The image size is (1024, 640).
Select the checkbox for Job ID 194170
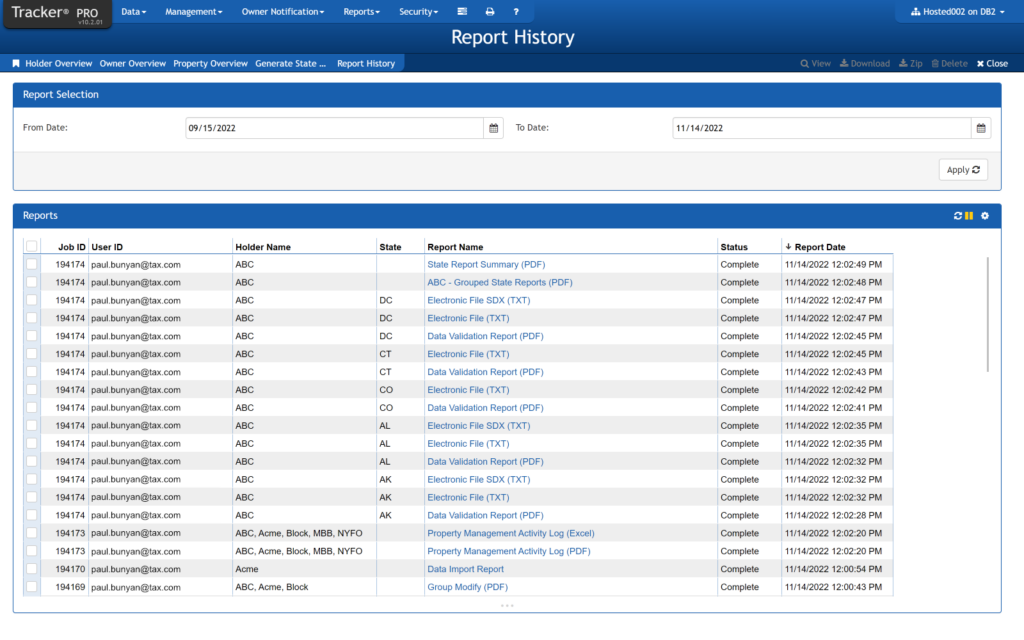coord(31,569)
